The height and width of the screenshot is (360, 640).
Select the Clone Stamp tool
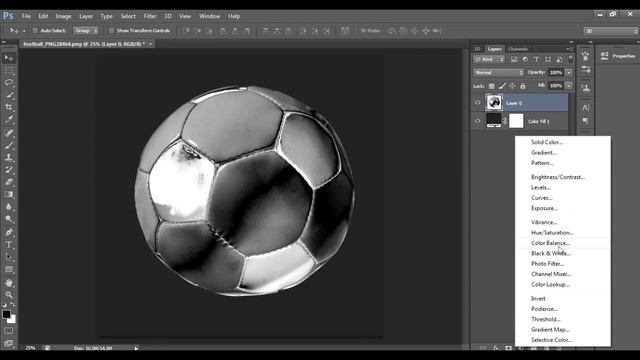[9, 158]
